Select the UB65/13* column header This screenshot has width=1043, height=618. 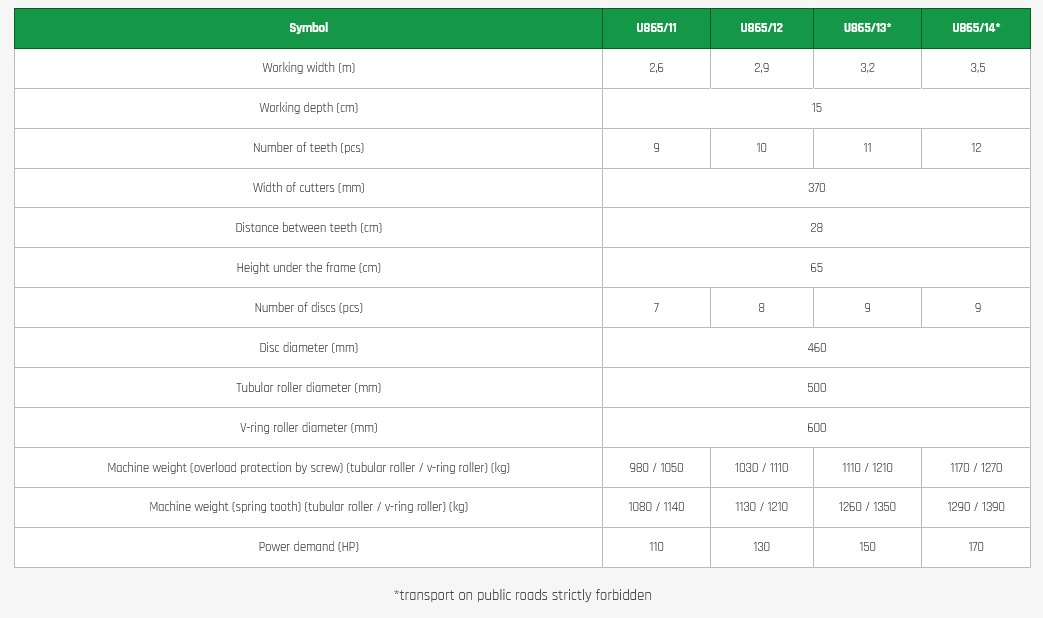867,28
